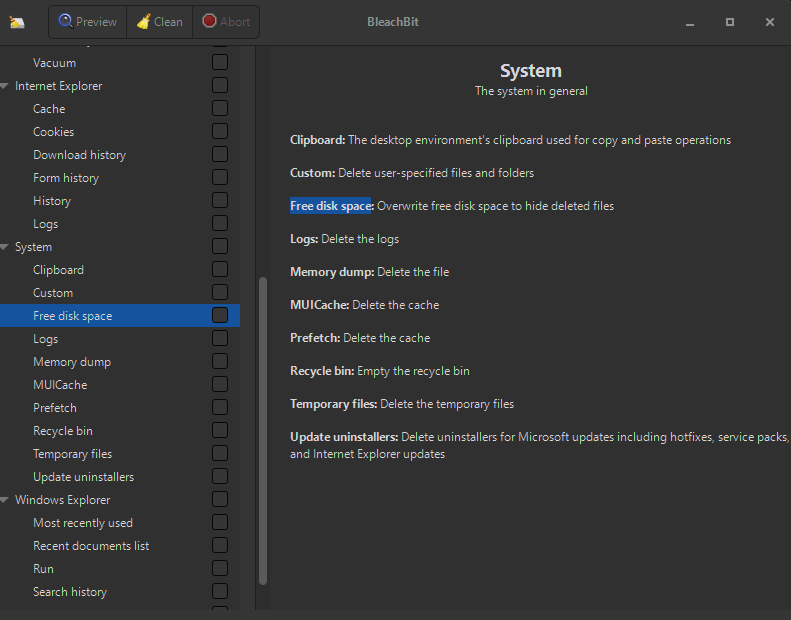Click the Abort stop button
Screen dimensions: 791x620
coord(226,22)
